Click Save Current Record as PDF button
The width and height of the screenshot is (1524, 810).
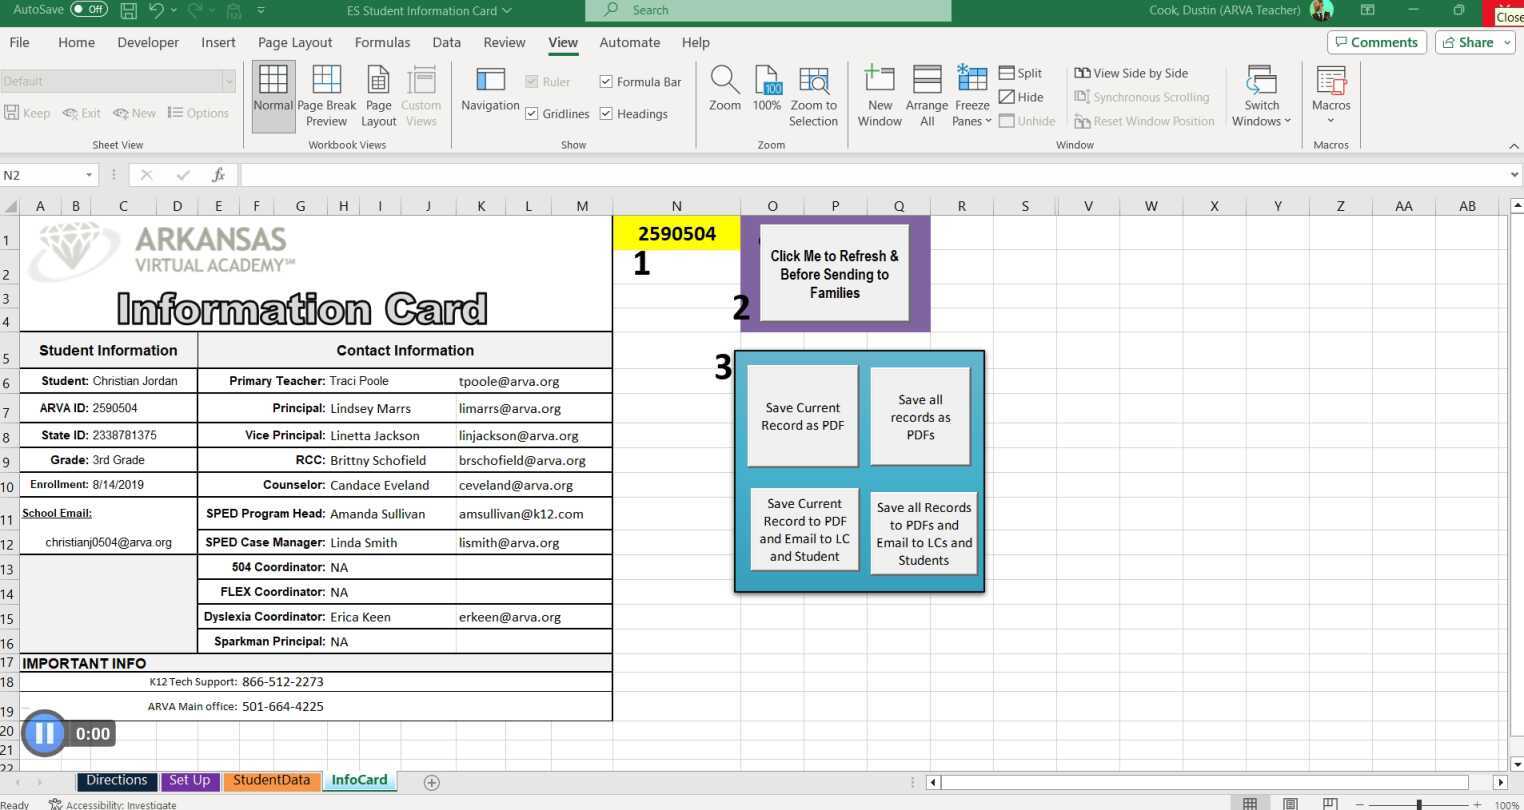[802, 416]
